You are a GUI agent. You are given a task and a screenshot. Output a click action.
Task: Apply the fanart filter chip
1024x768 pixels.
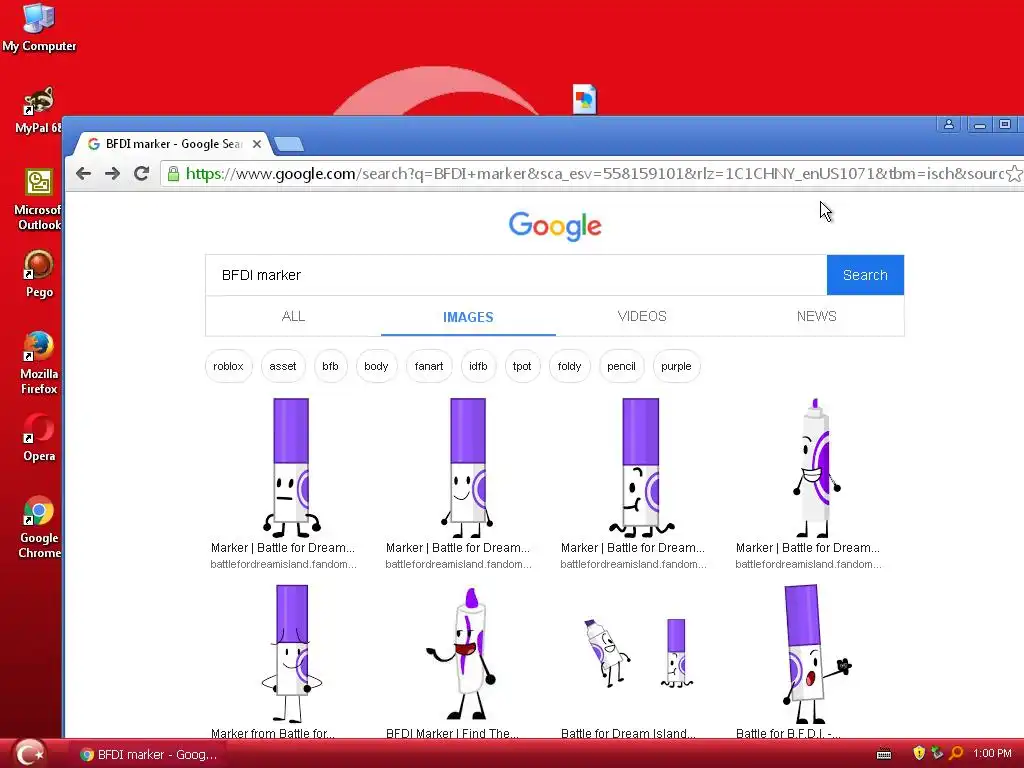pos(429,366)
